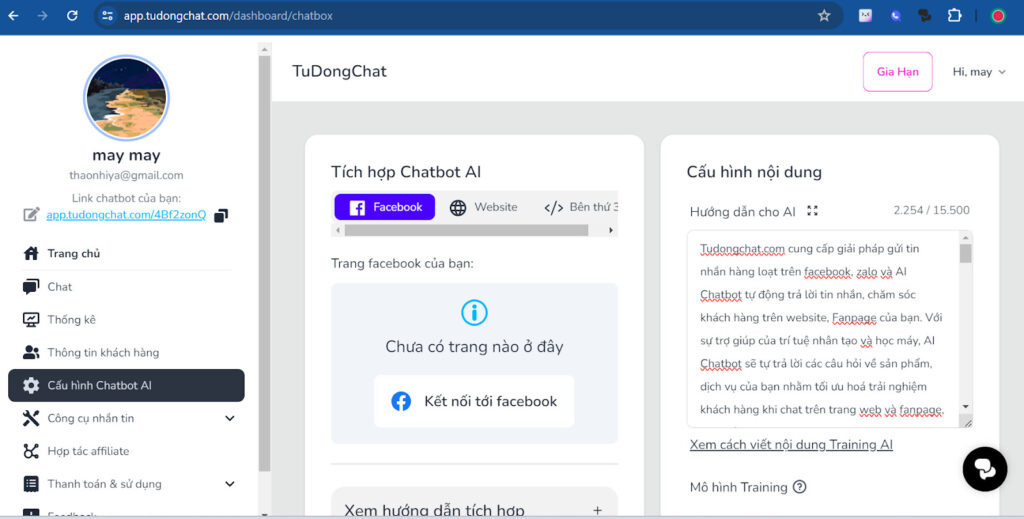Click the info circle icon
The width and height of the screenshot is (1024, 519).
[x=474, y=313]
